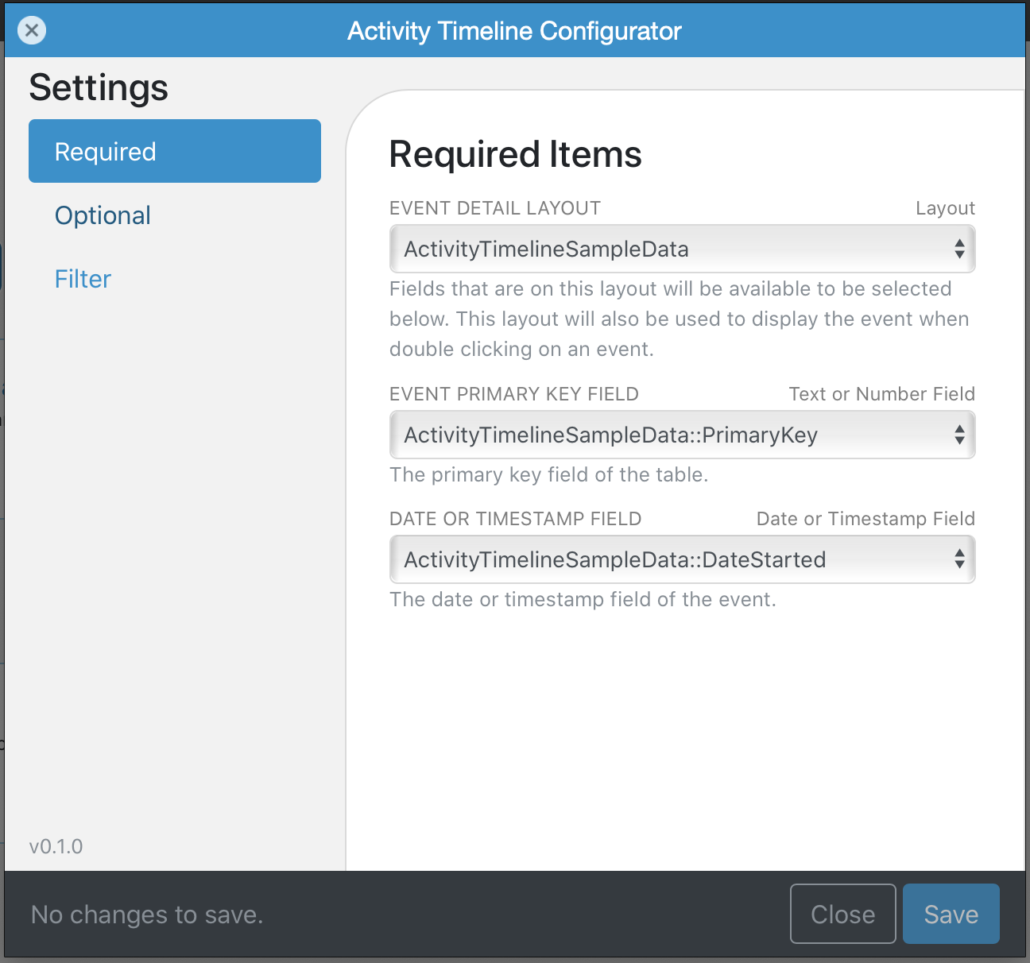The image size is (1030, 963).
Task: Open the Date or Timestamp Field dropdown
Action: click(683, 559)
